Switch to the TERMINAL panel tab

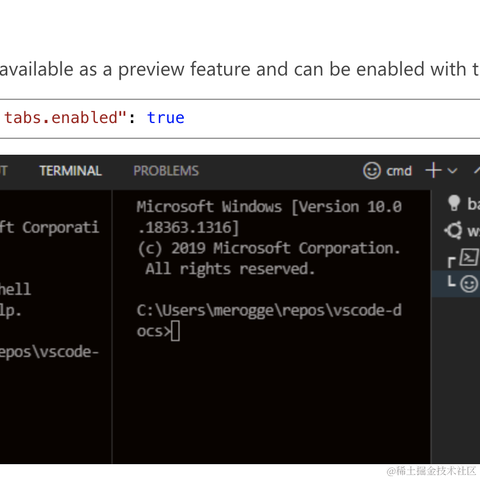point(70,171)
